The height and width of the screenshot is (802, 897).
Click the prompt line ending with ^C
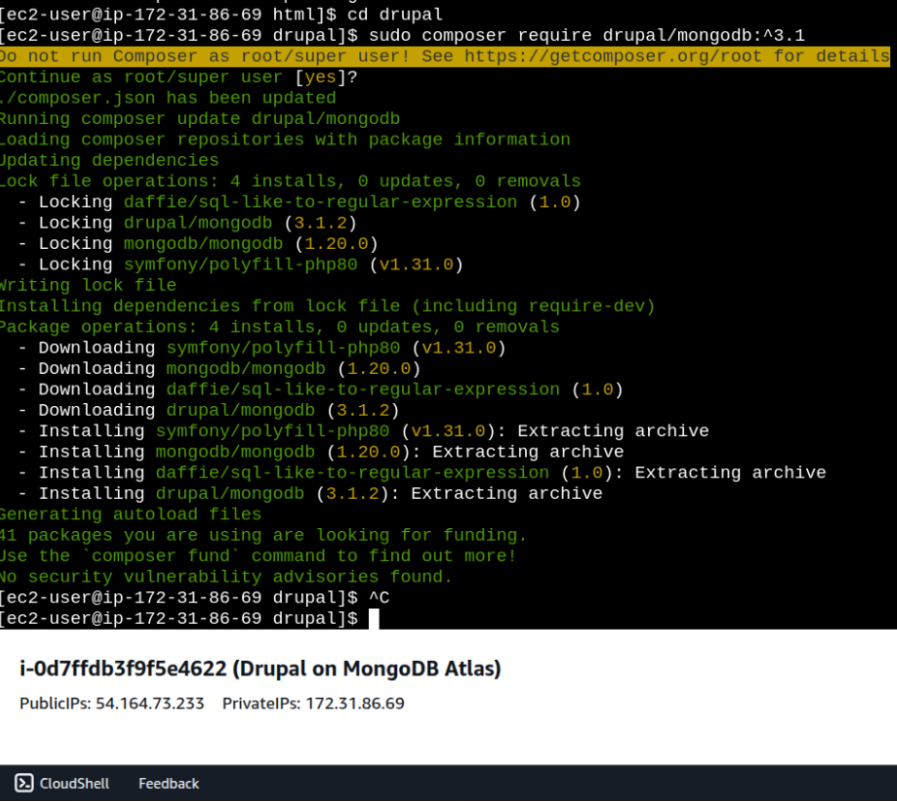(x=195, y=598)
